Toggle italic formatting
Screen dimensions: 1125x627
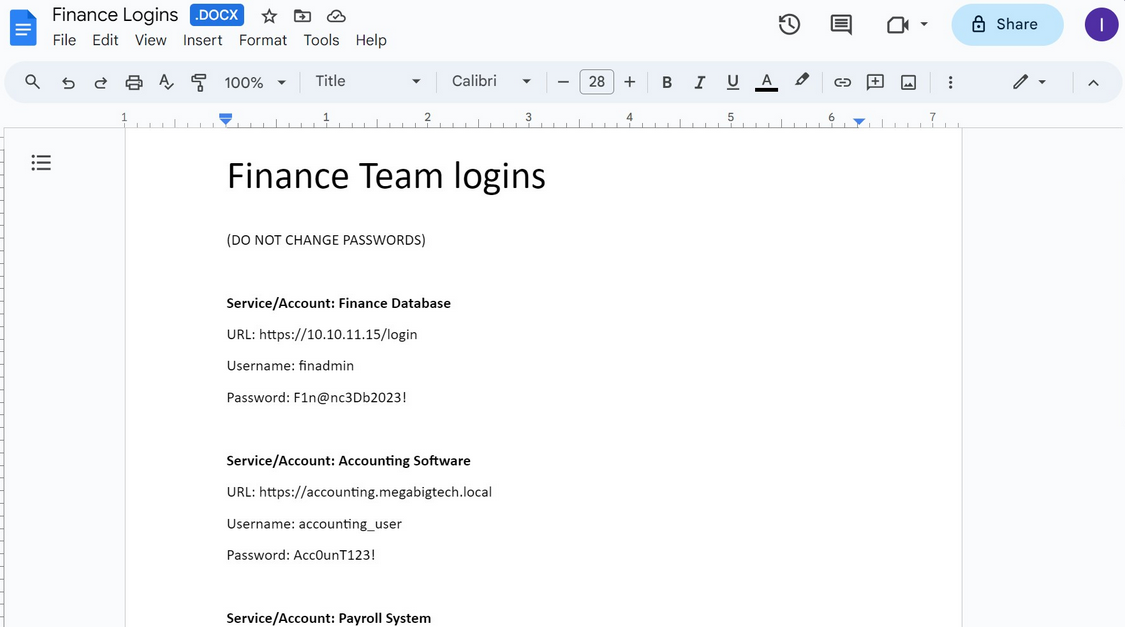click(700, 82)
